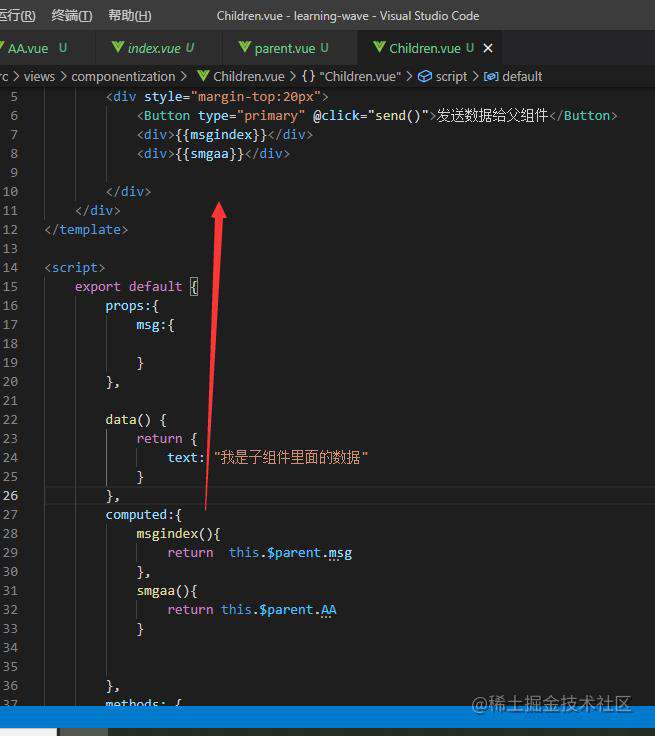Click "{{msgindex}}" on line 7

221,135
